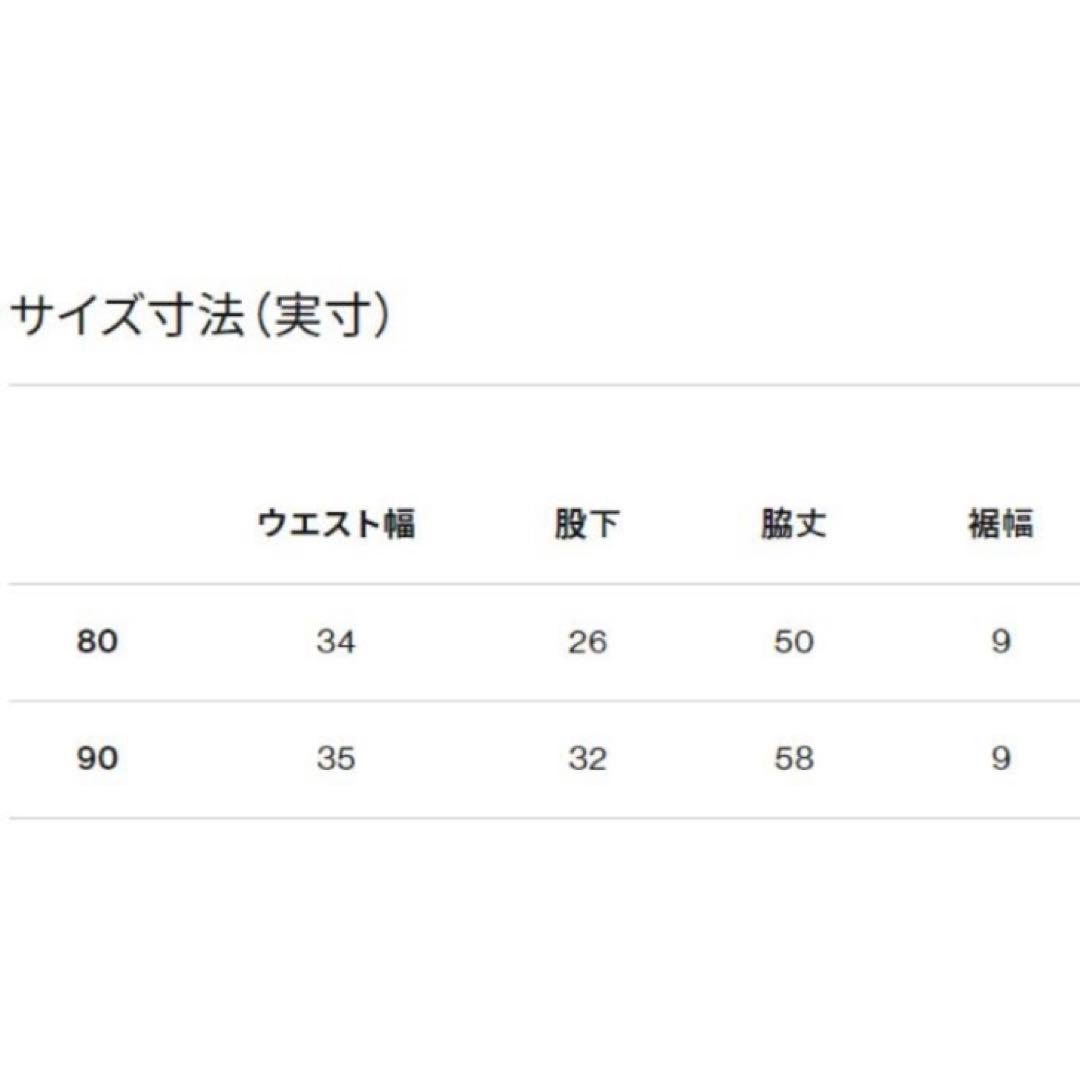
Task: Select the ウエスト幅 column header
Action: (336, 523)
